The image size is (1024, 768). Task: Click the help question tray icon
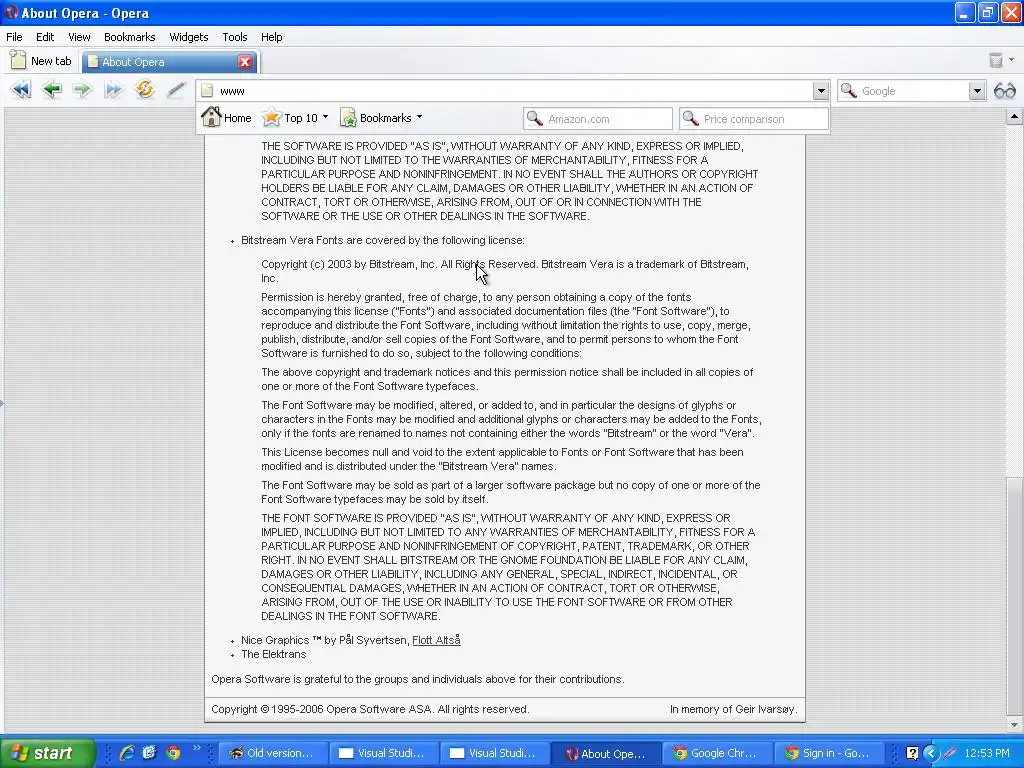pyautogui.click(x=912, y=753)
